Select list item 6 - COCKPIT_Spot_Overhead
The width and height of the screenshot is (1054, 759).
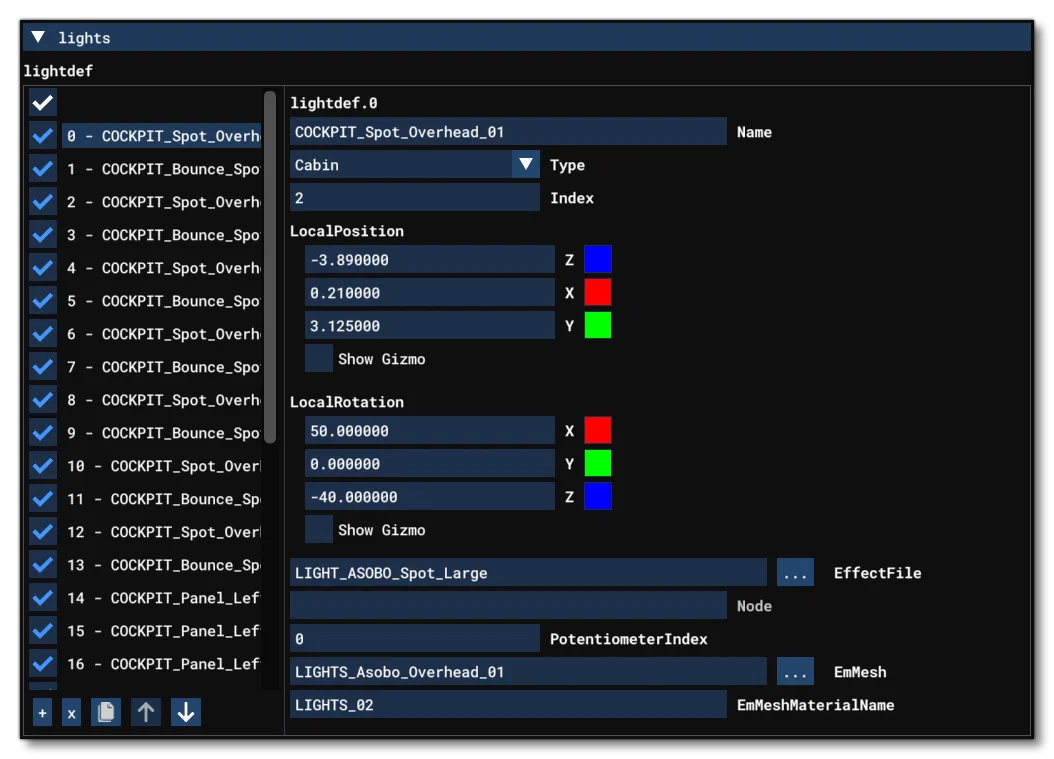coord(161,333)
